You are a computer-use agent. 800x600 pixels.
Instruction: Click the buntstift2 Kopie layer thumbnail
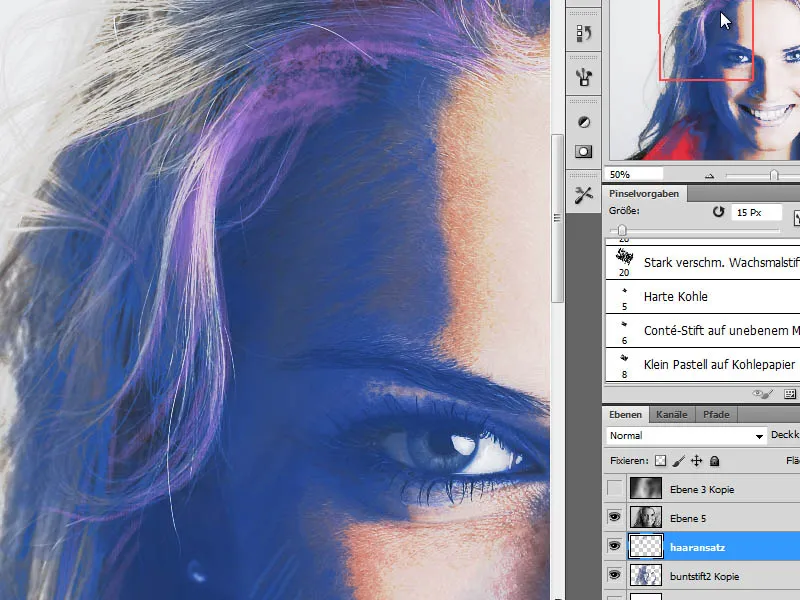pyautogui.click(x=646, y=575)
